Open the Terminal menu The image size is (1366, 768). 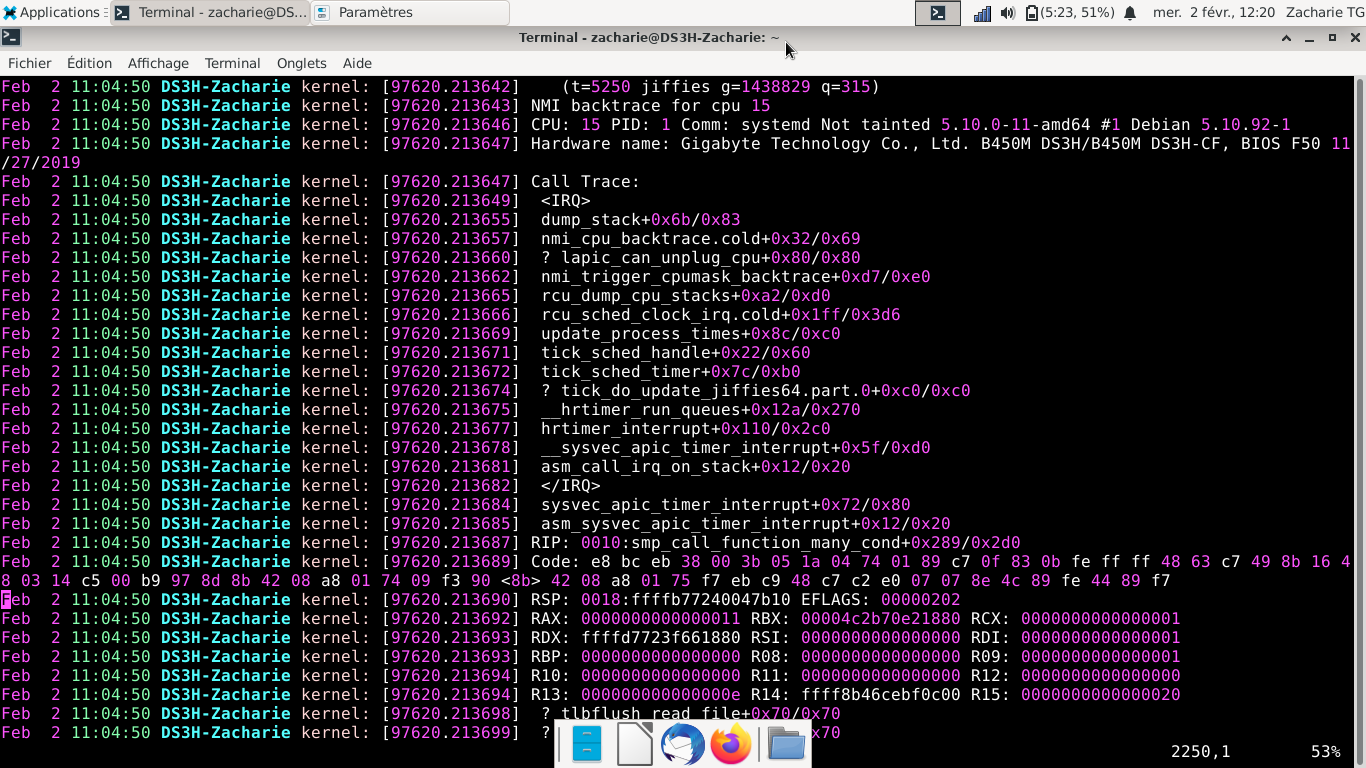(232, 63)
